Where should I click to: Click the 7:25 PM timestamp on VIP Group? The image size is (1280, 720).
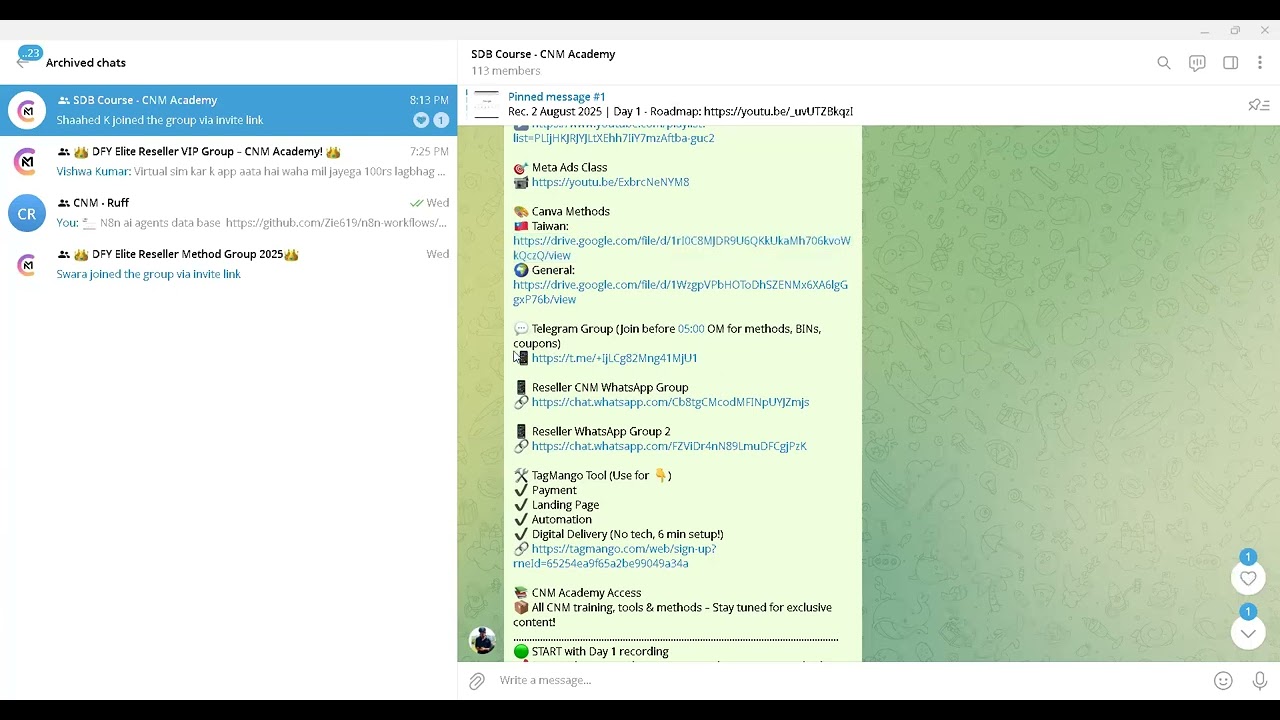coord(429,152)
